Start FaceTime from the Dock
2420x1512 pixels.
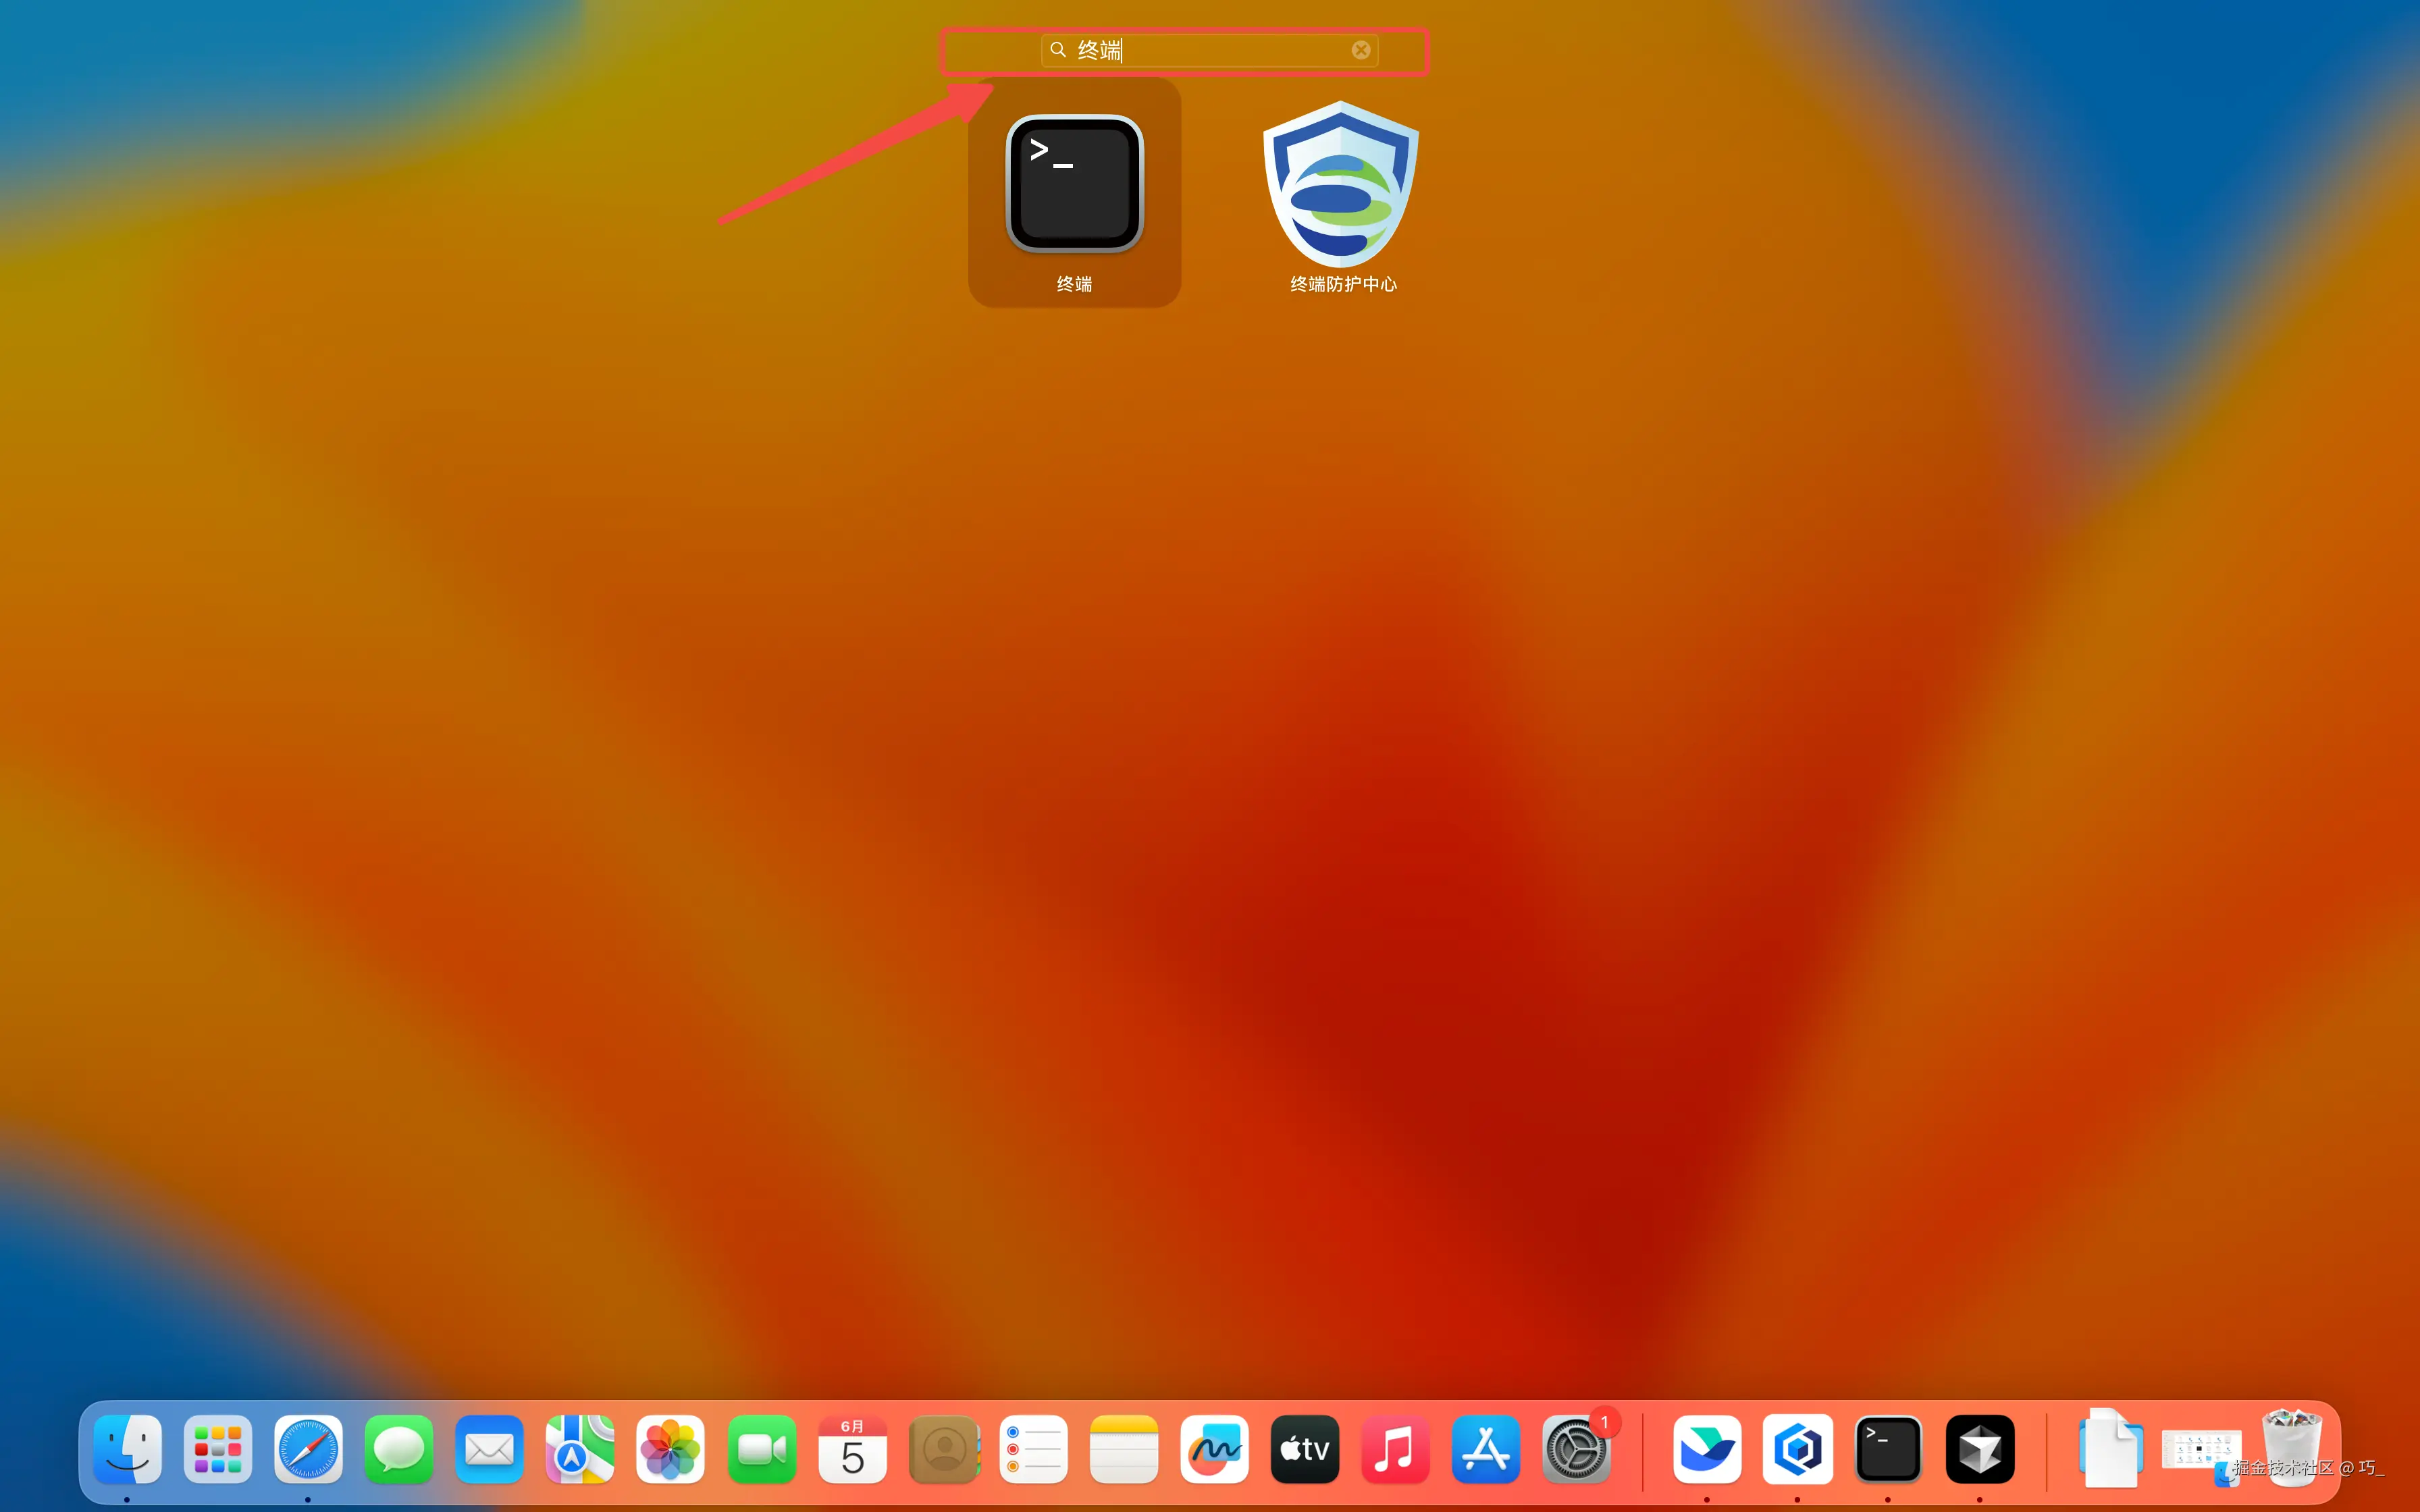pos(761,1449)
